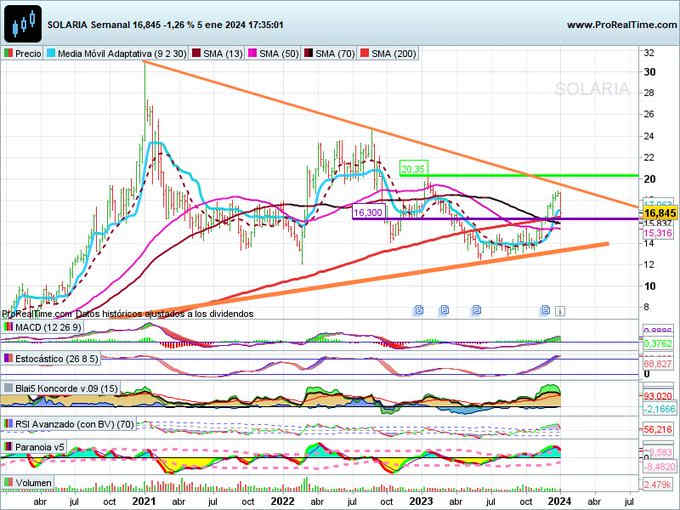Click the 2021 label on time axis
Viewport: 680px width, 510px height.
pyautogui.click(x=144, y=501)
